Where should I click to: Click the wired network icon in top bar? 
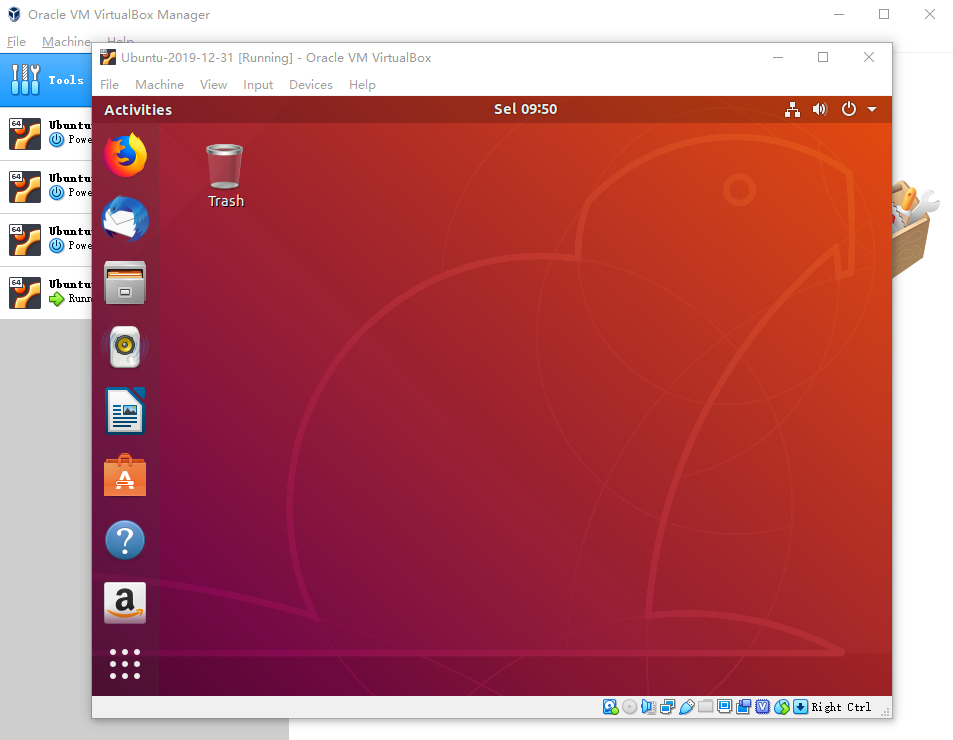pyautogui.click(x=792, y=109)
